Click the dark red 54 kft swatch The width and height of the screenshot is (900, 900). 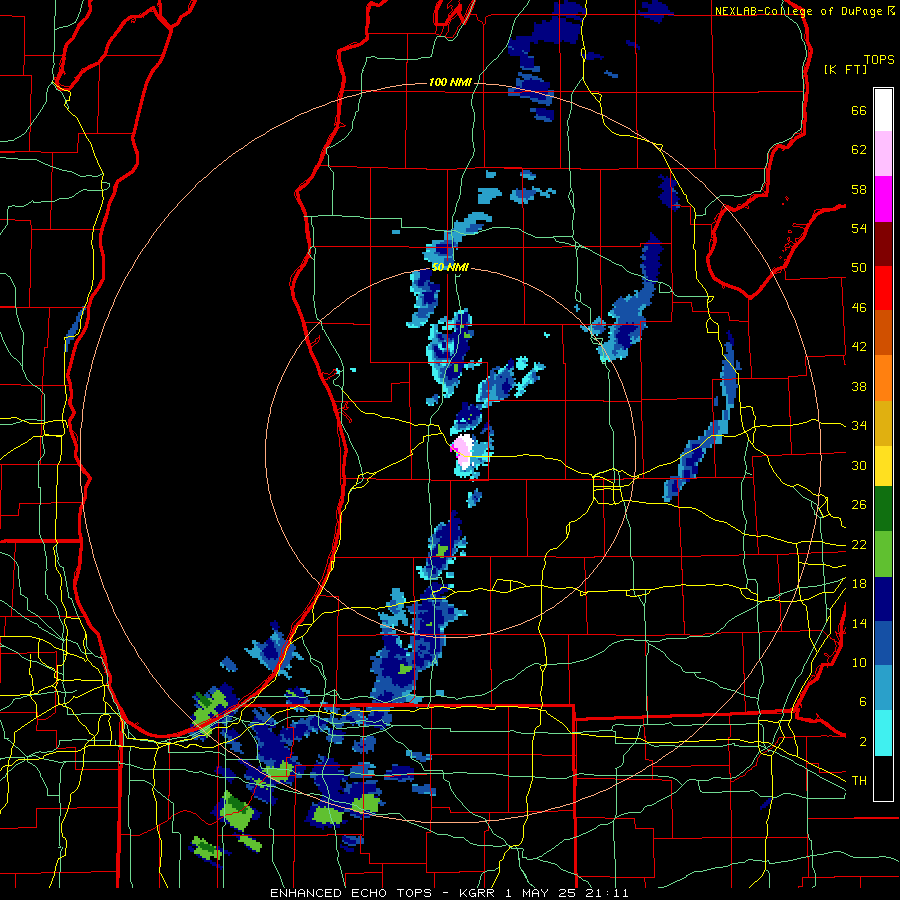pyautogui.click(x=883, y=243)
